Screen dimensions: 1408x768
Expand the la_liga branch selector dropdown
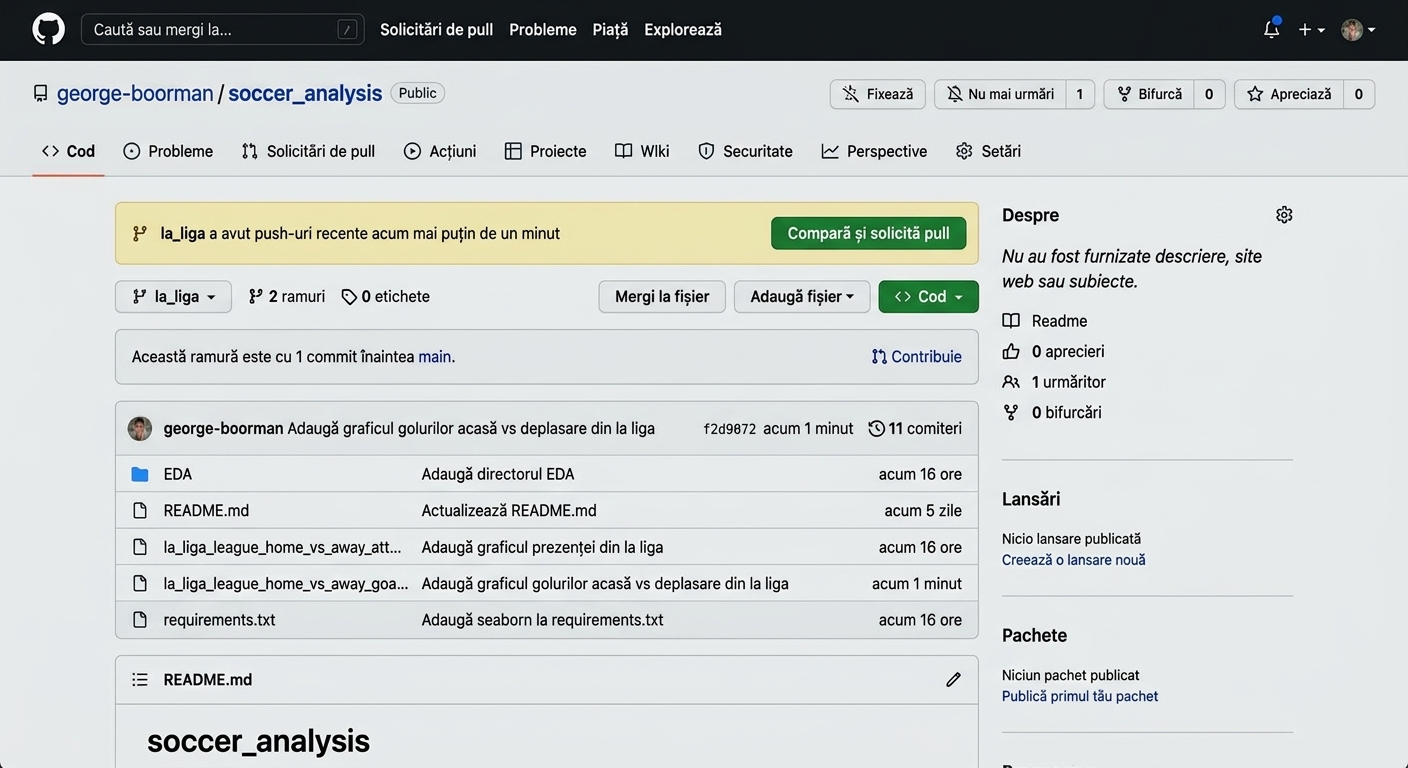point(173,297)
